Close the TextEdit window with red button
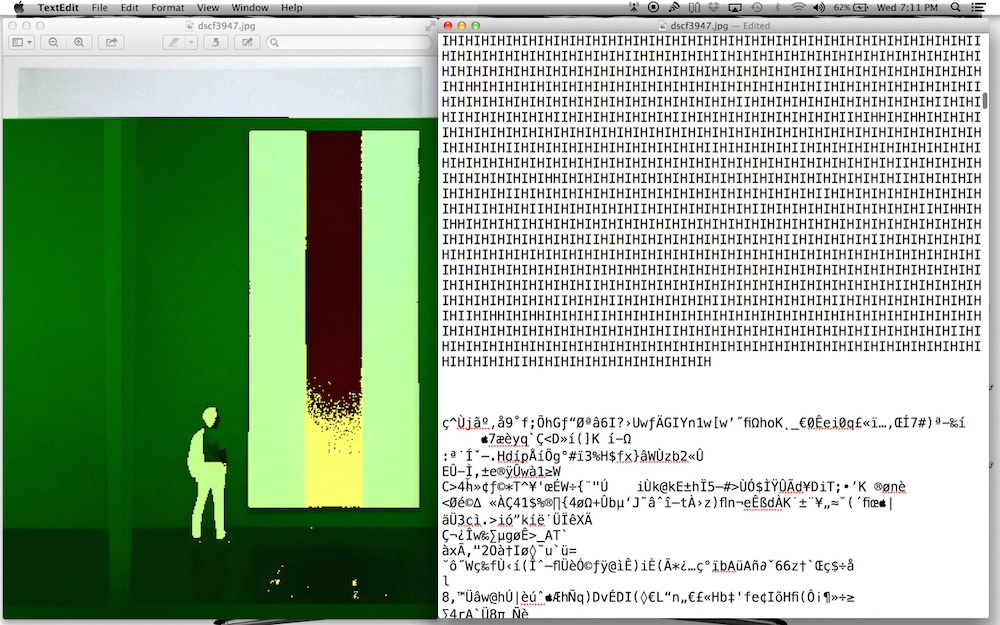This screenshot has height=625, width=1000. (x=448, y=26)
